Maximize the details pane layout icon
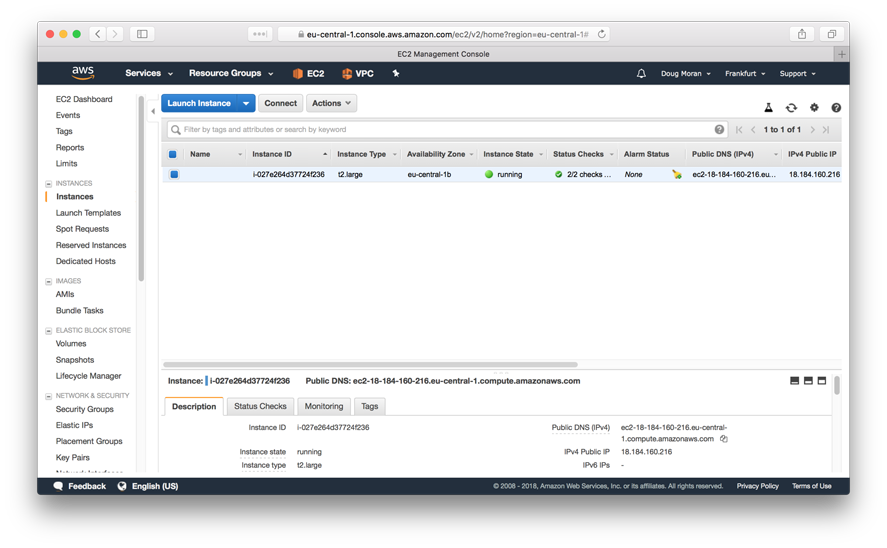This screenshot has height=548, width=887. 822,381
